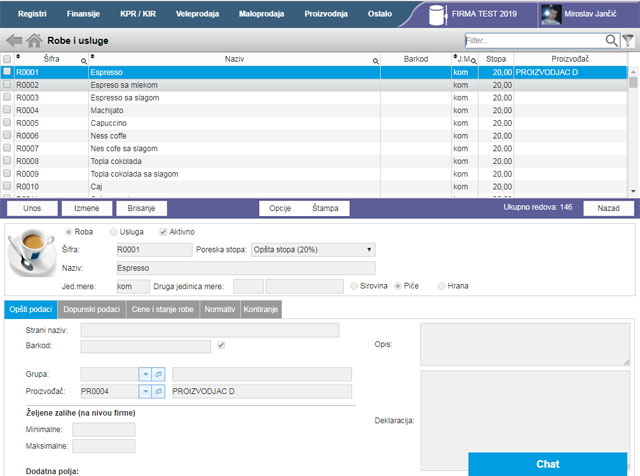Click the lookup icon next to Grupa field
640x476 pixels.
[x=158, y=373]
